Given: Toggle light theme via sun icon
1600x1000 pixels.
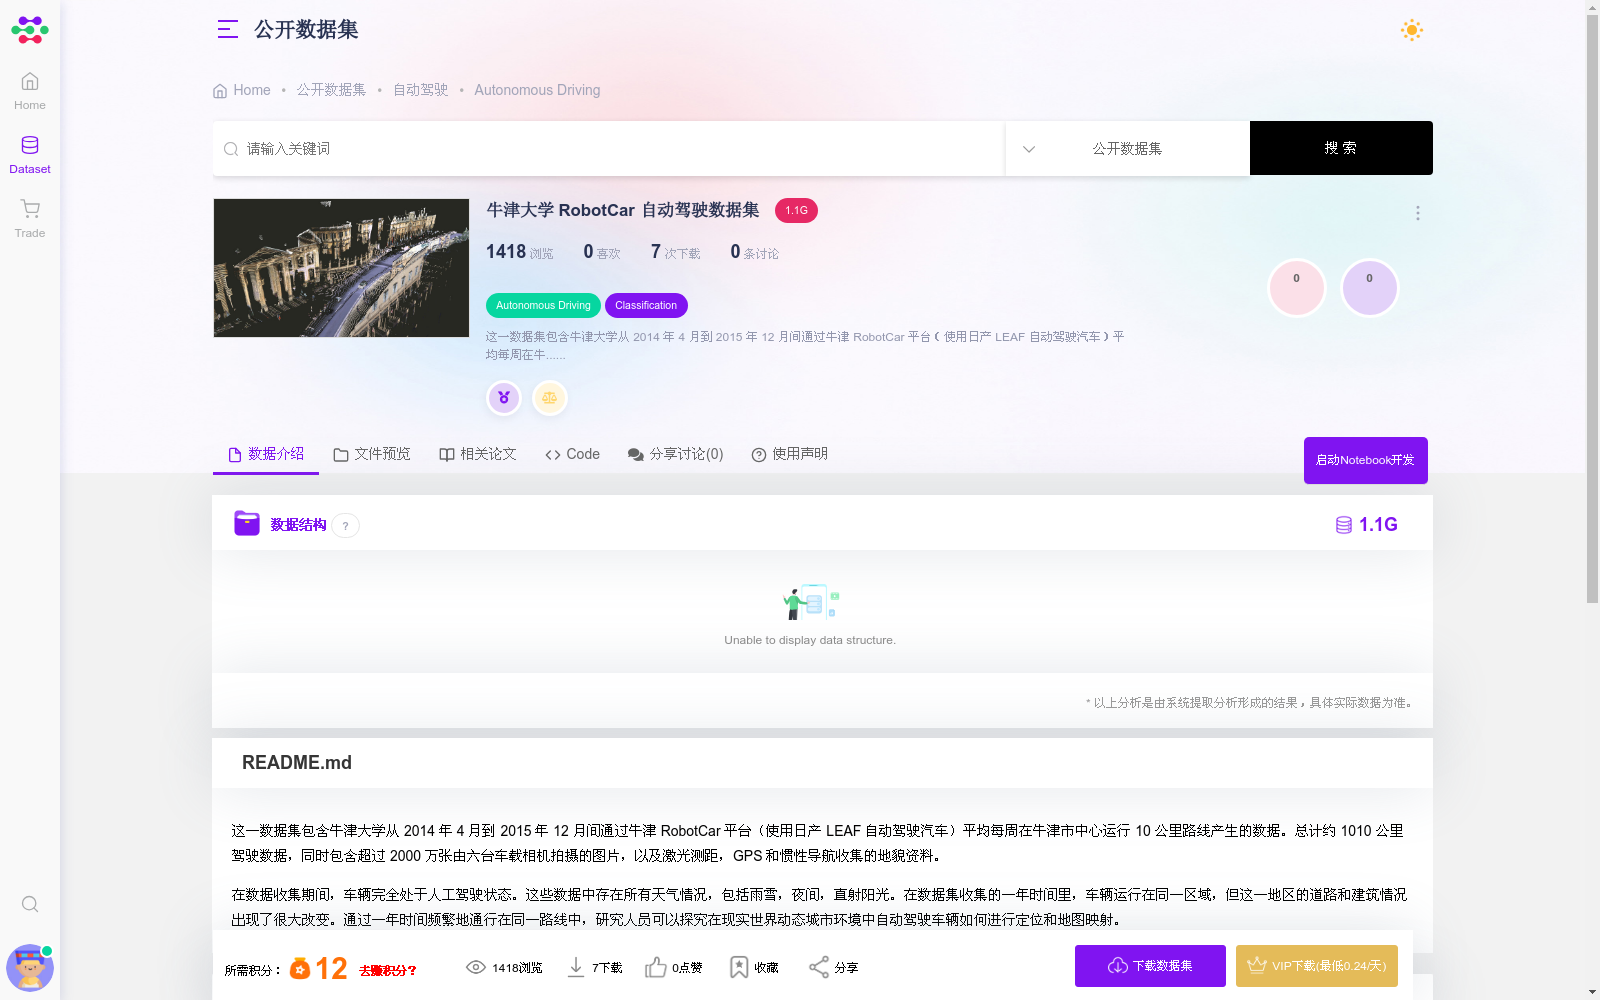Looking at the screenshot, I should (x=1412, y=30).
